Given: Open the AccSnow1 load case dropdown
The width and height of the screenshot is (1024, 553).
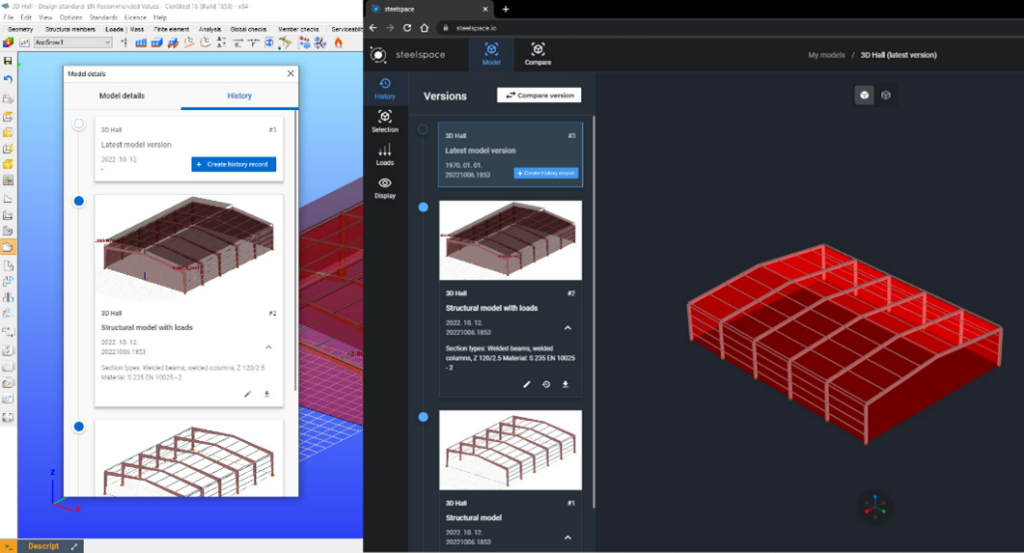Looking at the screenshot, I should tap(73, 42).
